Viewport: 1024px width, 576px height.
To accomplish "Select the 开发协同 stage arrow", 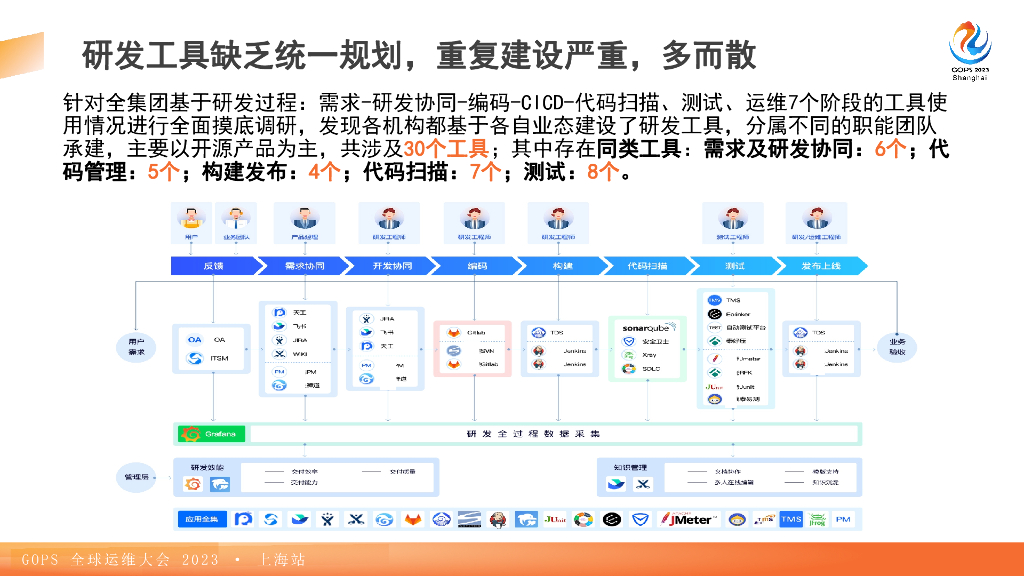I will coord(389,266).
